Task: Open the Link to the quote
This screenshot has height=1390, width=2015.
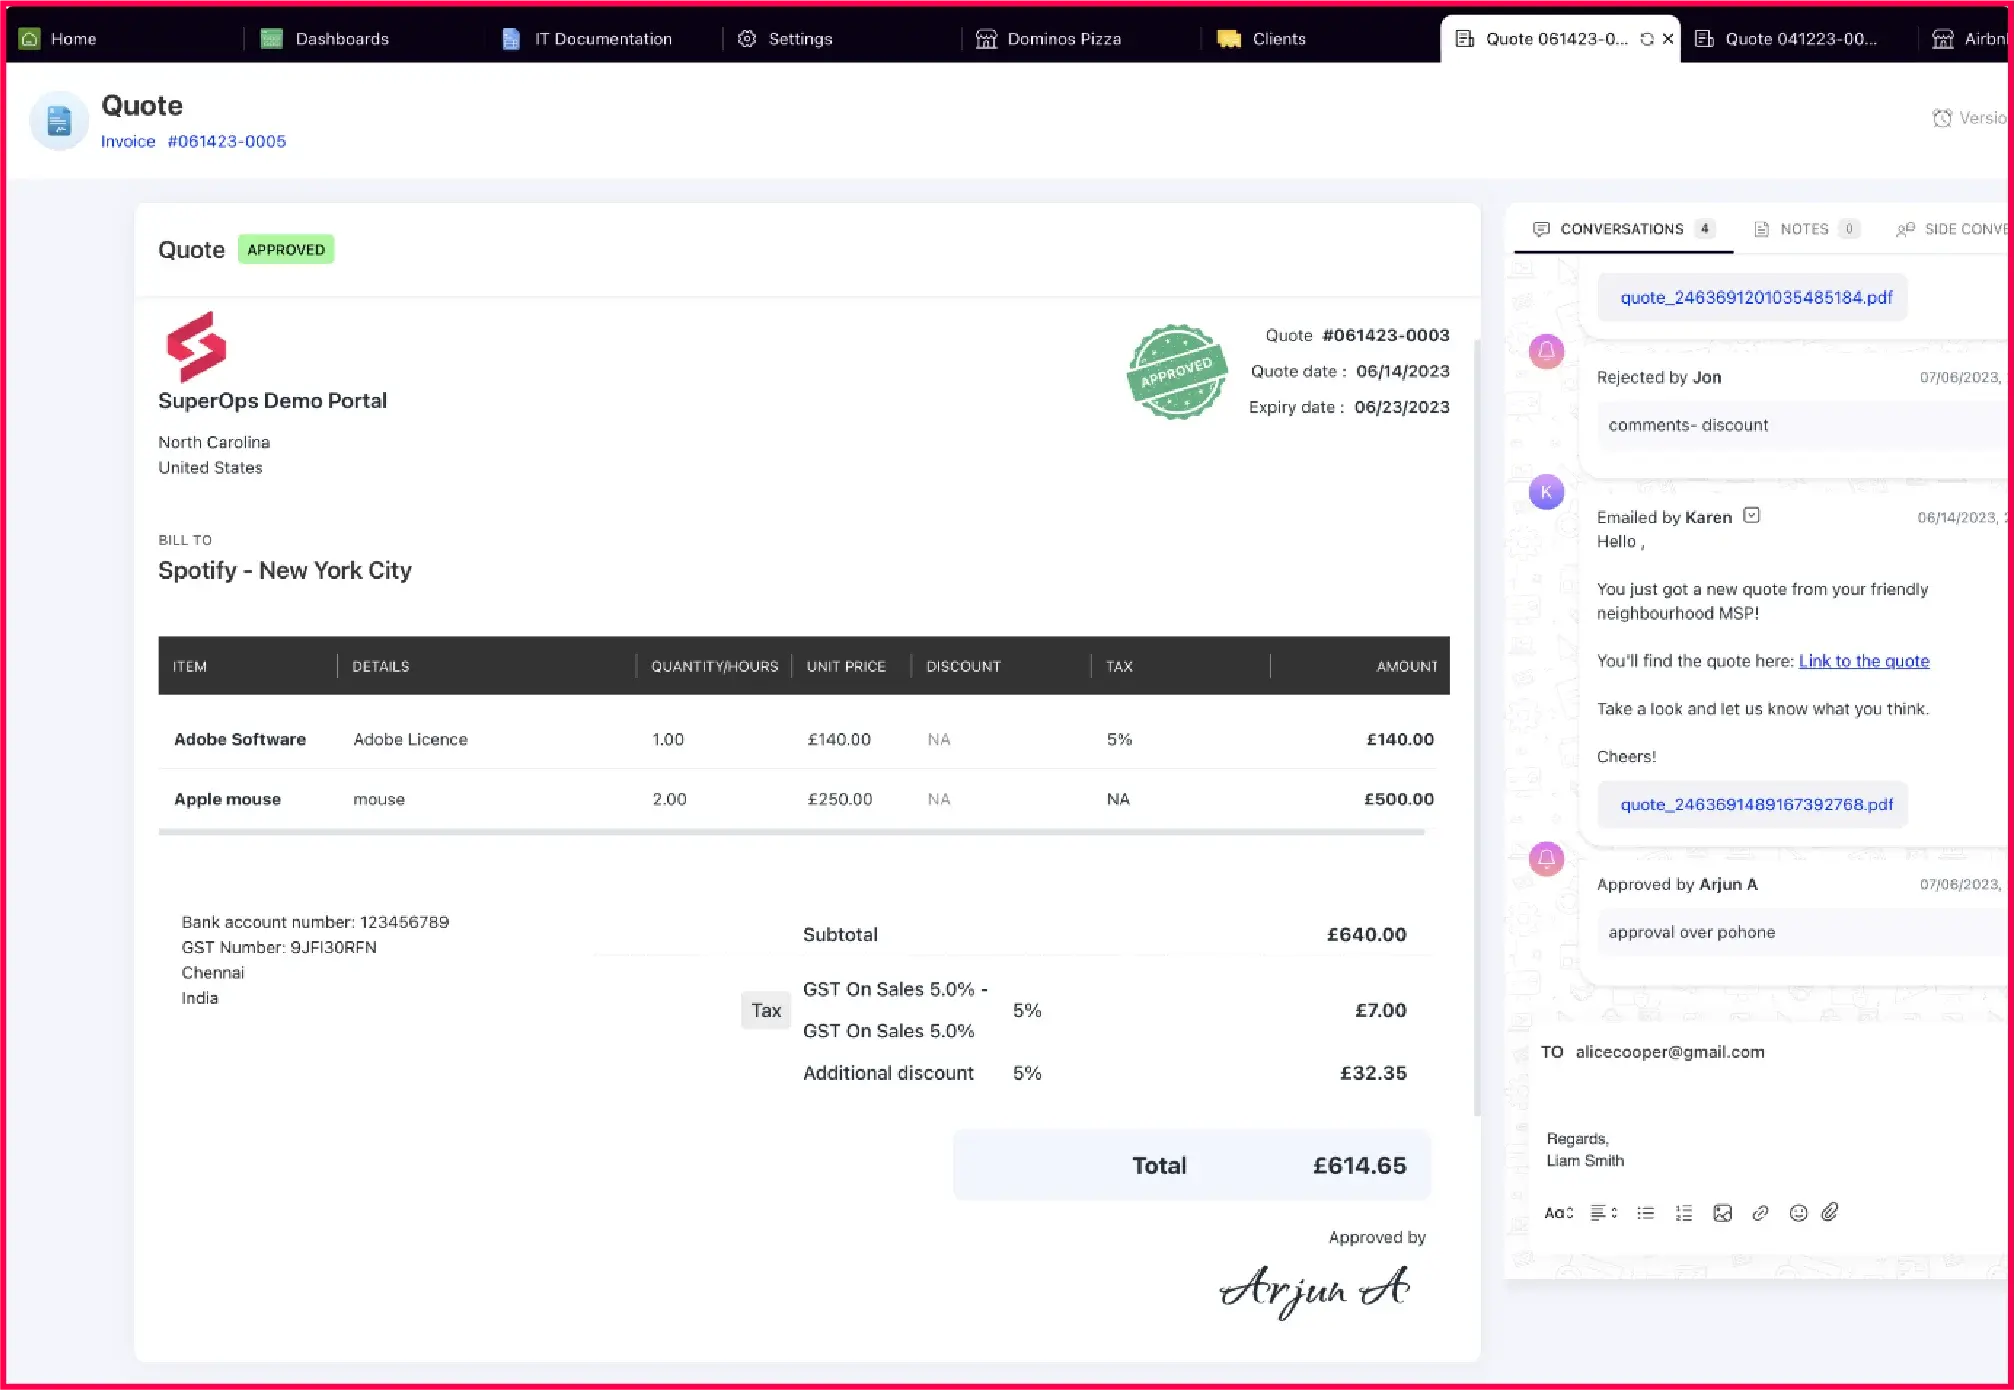Action: point(1863,660)
